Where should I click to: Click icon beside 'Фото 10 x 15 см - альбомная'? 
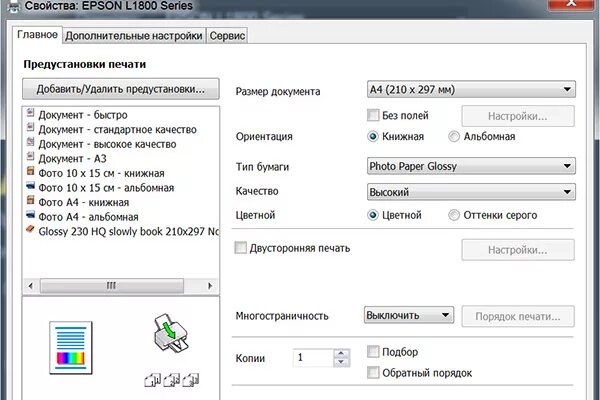click(x=30, y=186)
